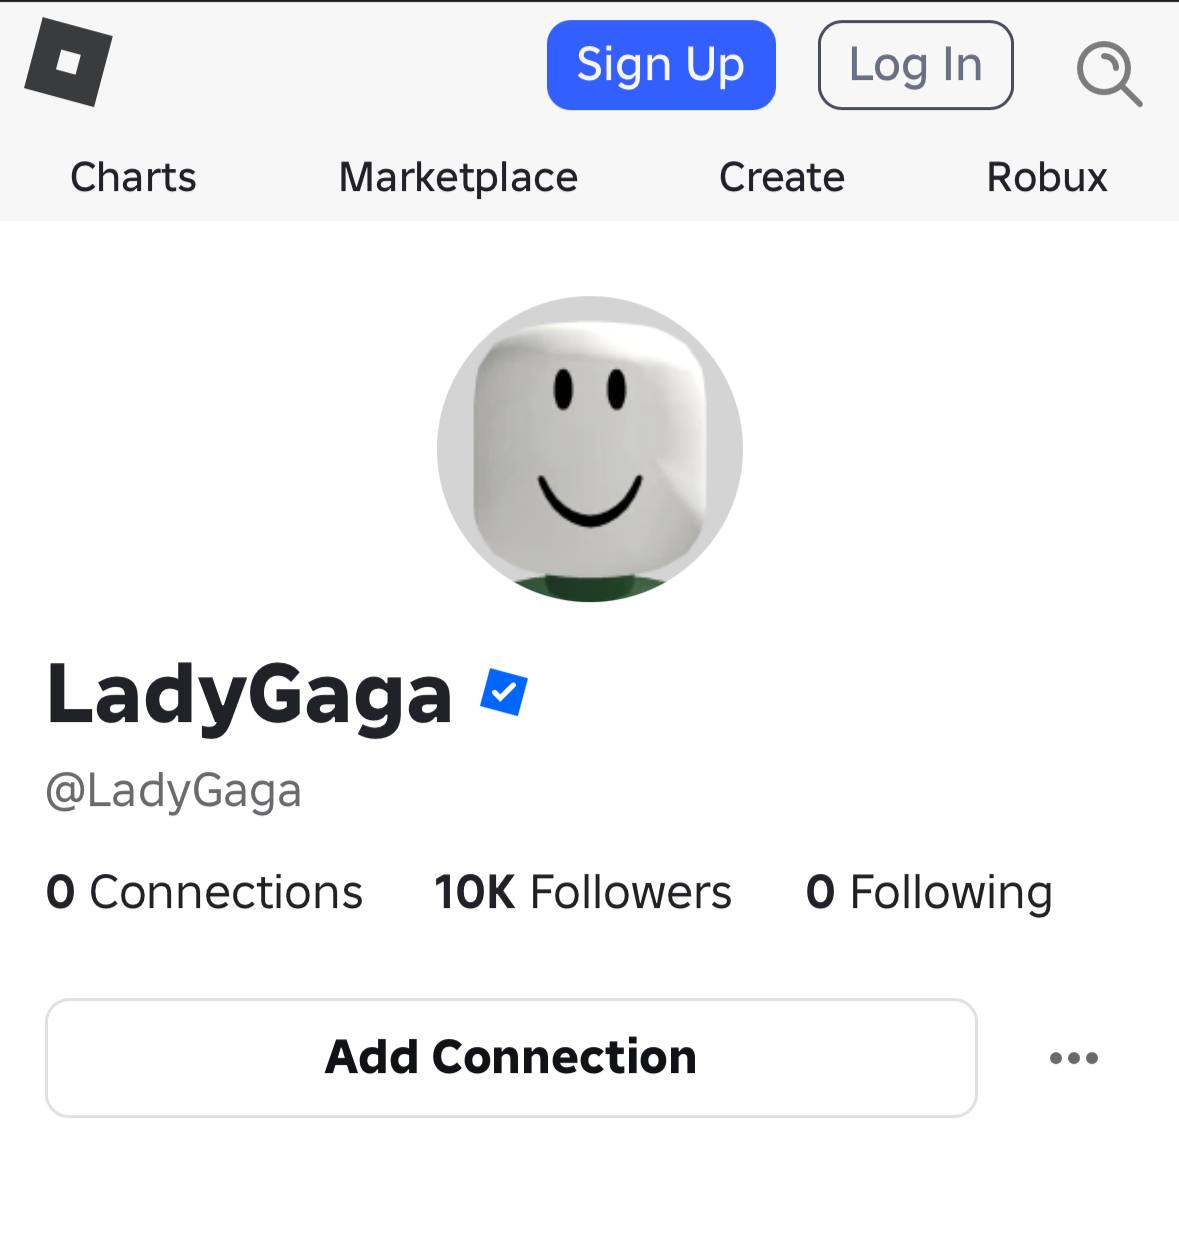The height and width of the screenshot is (1245, 1179).
Task: Click the blue verified badge beside LadyGaga
Action: tap(504, 692)
